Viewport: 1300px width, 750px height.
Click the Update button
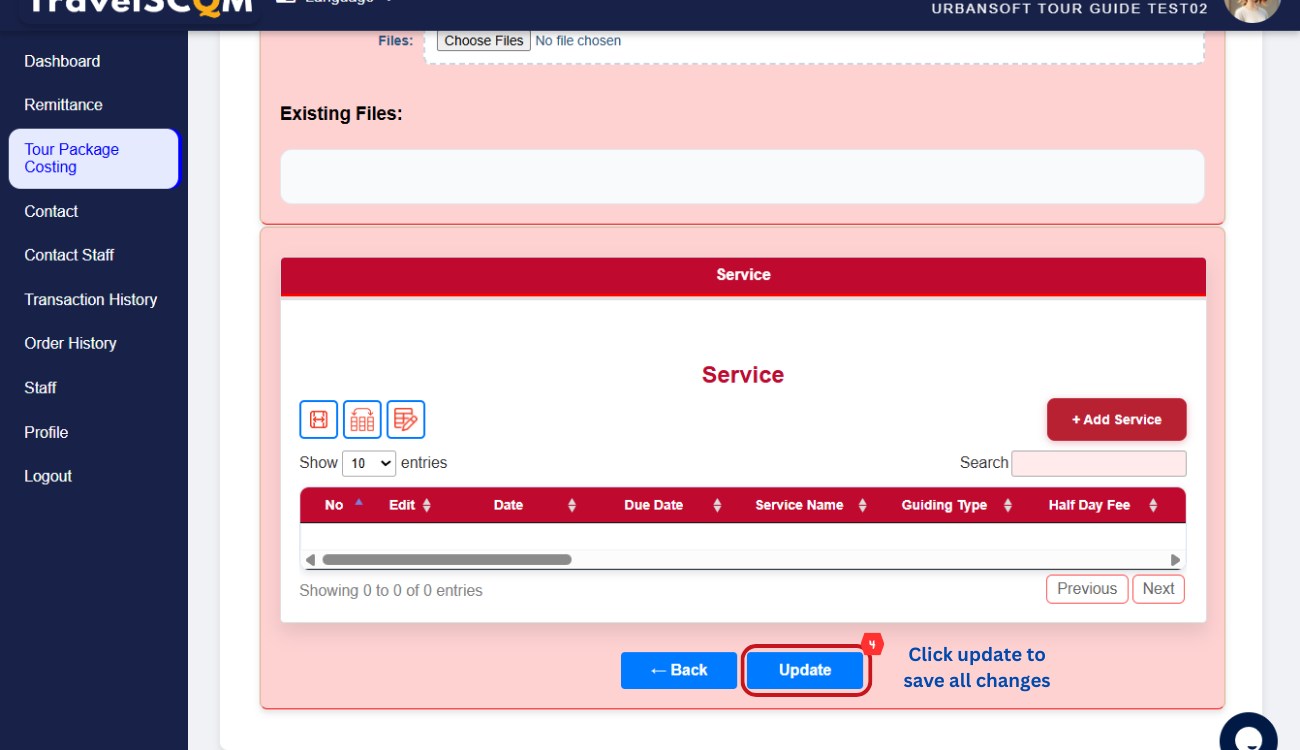(x=805, y=671)
